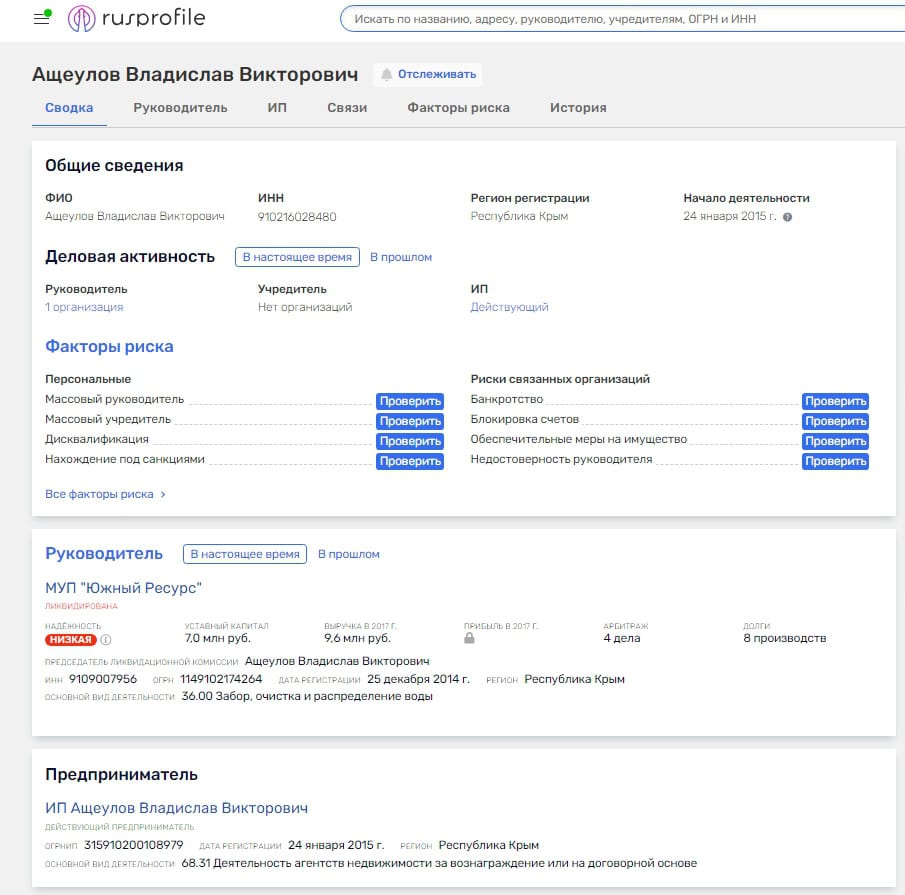The image size is (905, 895).
Task: Check Массовый руководитель risk factor
Action: pos(409,401)
